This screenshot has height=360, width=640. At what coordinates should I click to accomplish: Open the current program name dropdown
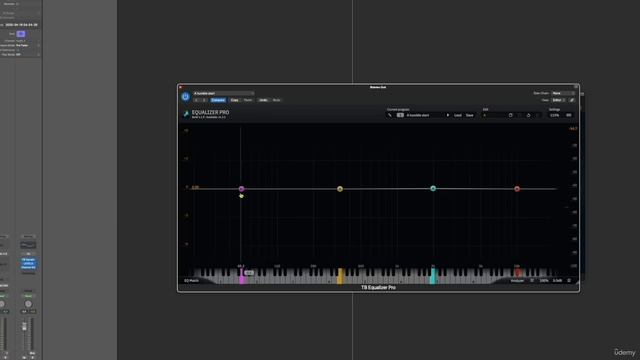[x=424, y=116]
